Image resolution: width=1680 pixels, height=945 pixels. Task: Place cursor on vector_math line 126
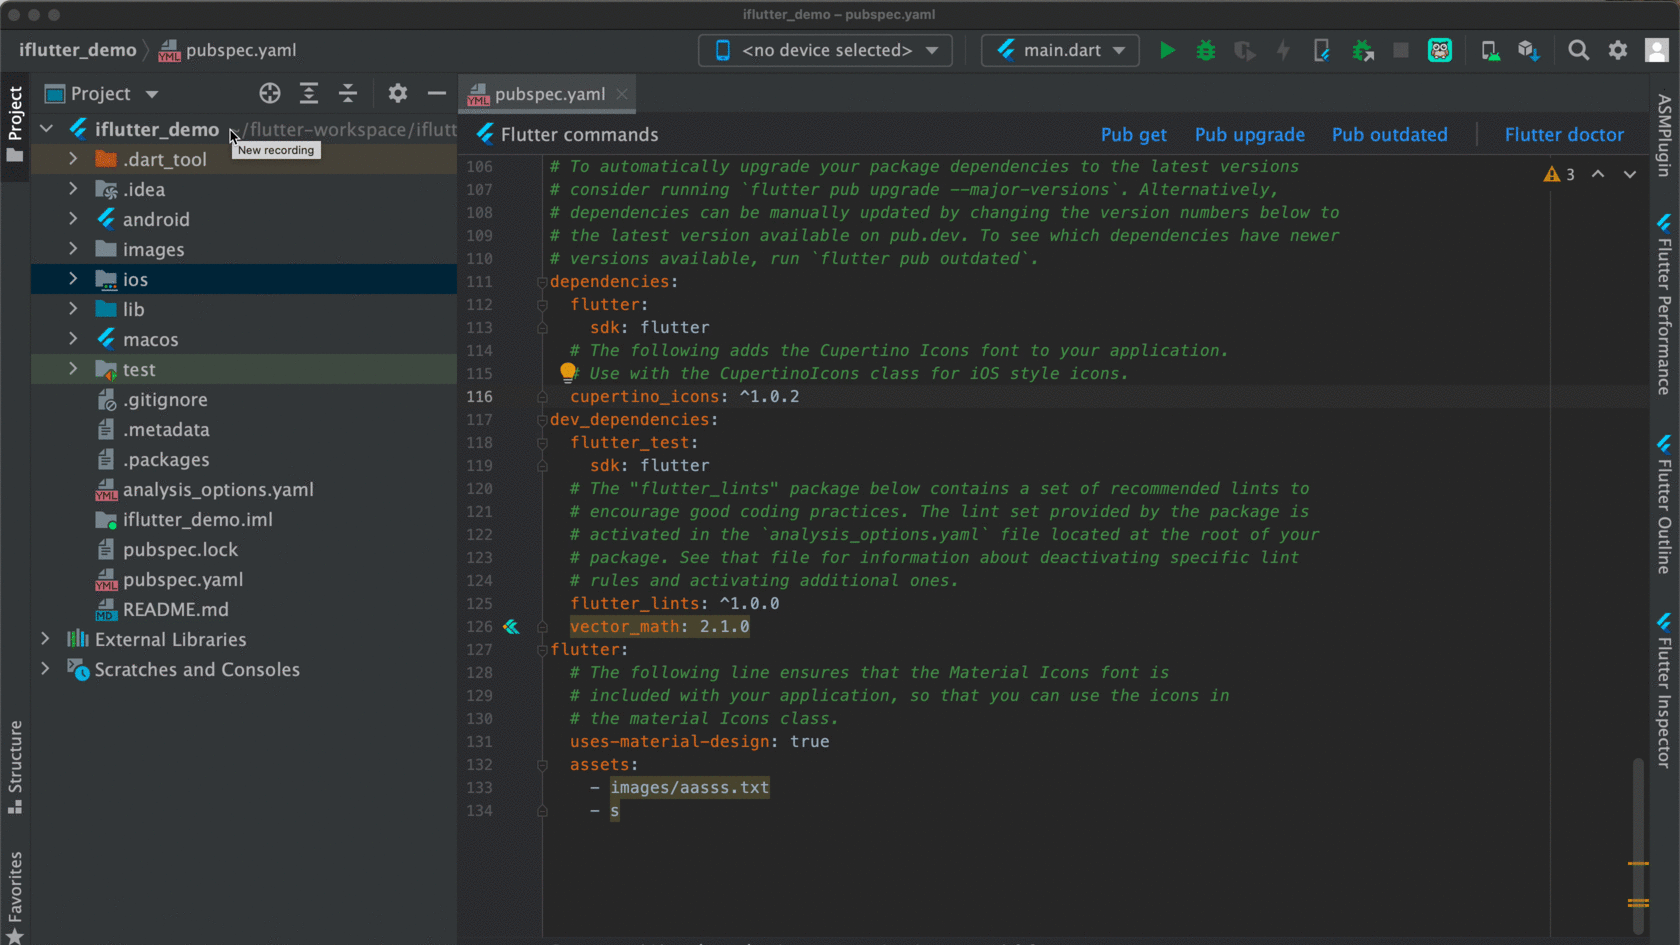pyautogui.click(x=660, y=627)
